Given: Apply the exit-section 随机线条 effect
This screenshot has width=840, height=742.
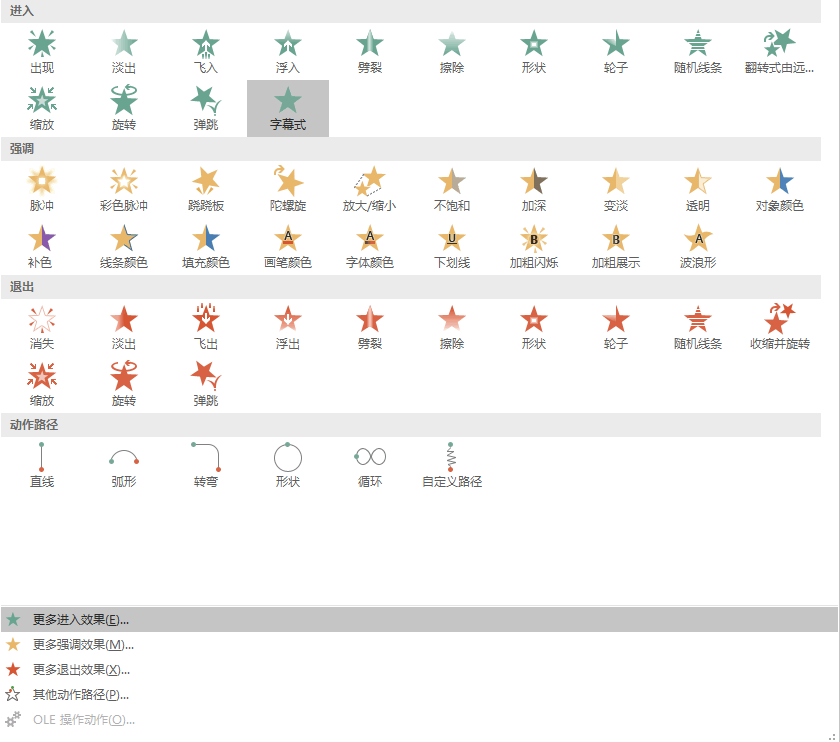Looking at the screenshot, I should click(698, 328).
